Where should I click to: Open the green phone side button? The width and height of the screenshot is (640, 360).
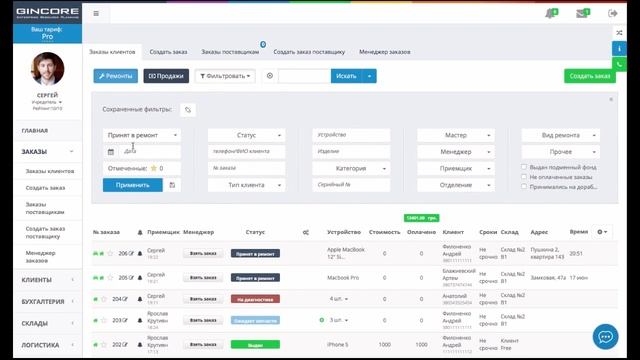point(619,64)
